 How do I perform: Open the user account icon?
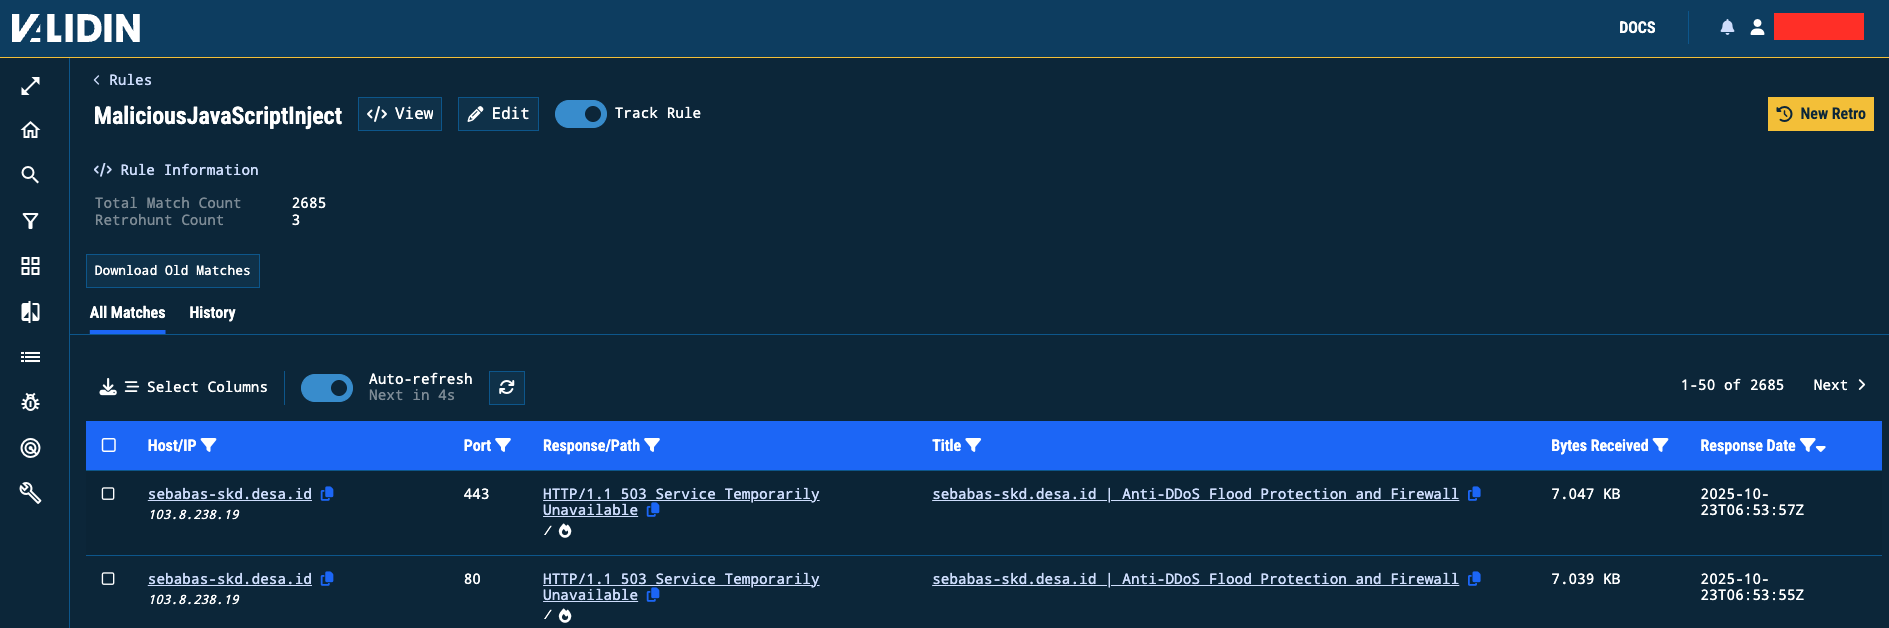click(x=1757, y=28)
